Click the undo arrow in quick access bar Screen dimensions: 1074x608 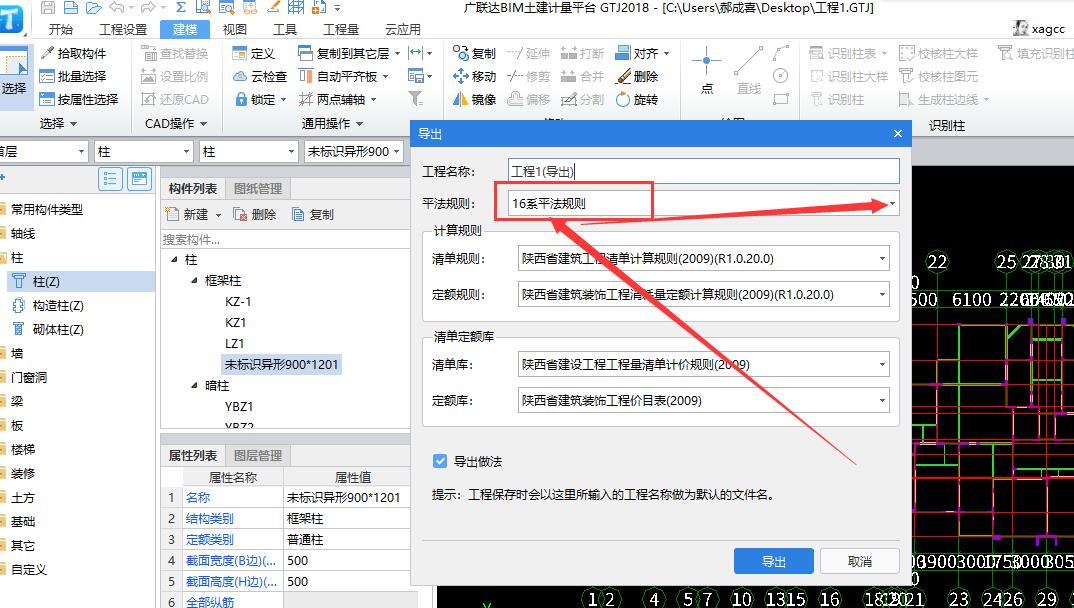[x=116, y=8]
